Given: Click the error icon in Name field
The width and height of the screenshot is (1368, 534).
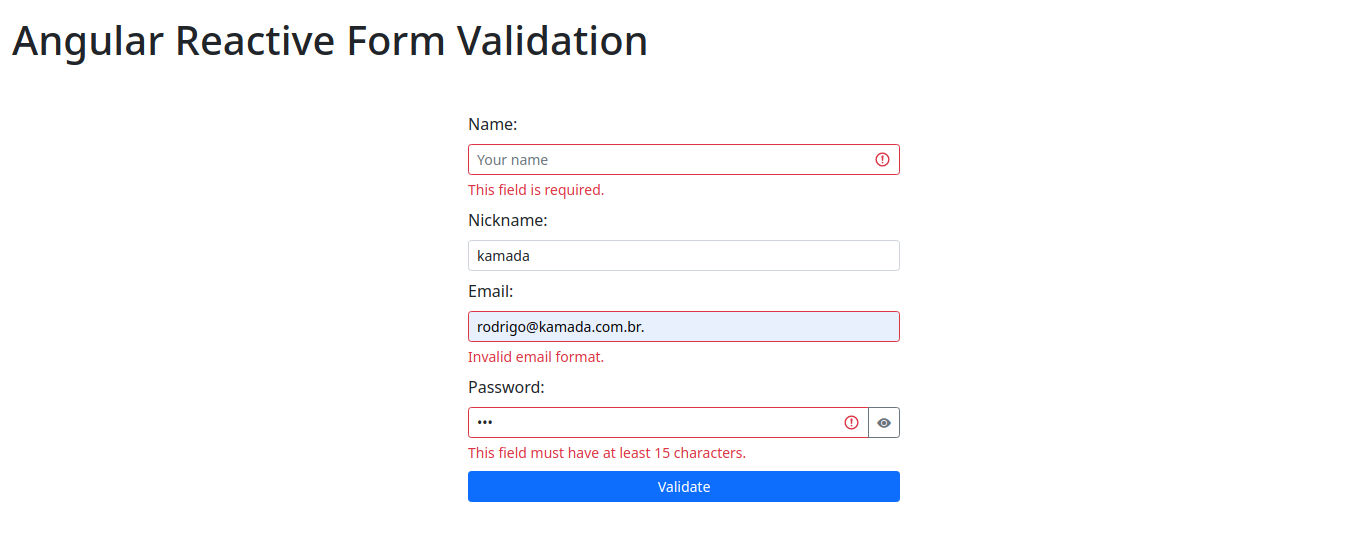Looking at the screenshot, I should [882, 160].
